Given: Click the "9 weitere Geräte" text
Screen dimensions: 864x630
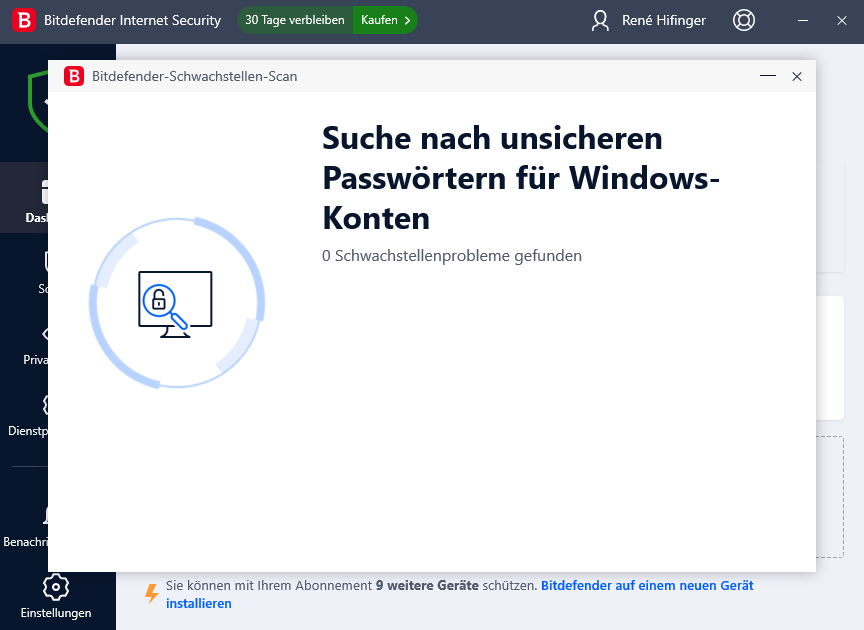Looking at the screenshot, I should pos(427,585).
